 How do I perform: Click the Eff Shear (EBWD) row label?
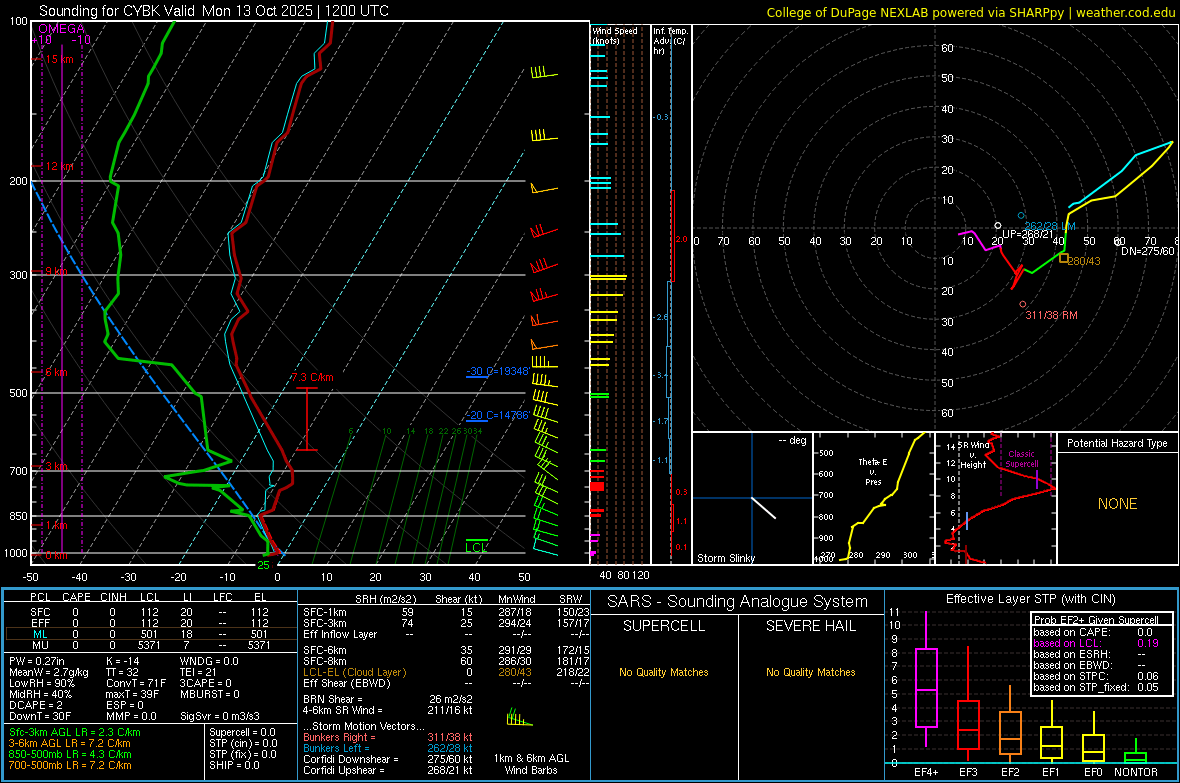(x=347, y=683)
